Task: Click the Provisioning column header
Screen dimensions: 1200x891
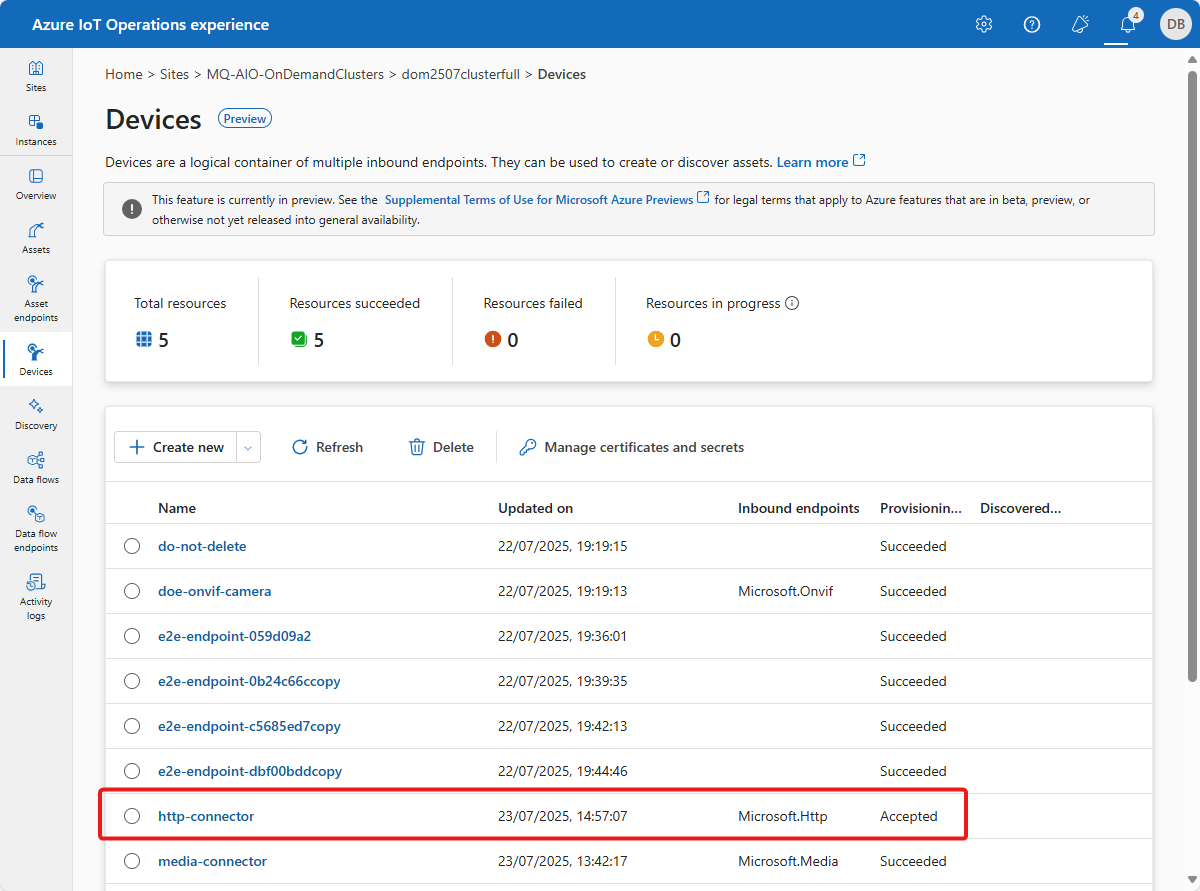Action: click(x=921, y=508)
